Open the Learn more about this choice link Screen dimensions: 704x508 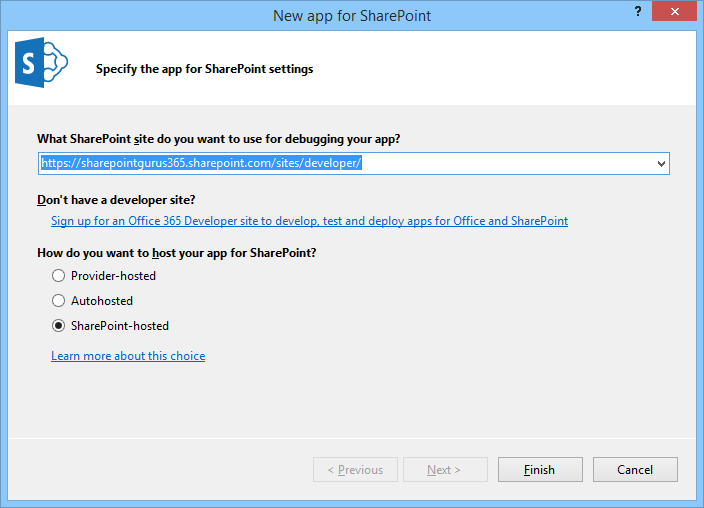pos(128,356)
